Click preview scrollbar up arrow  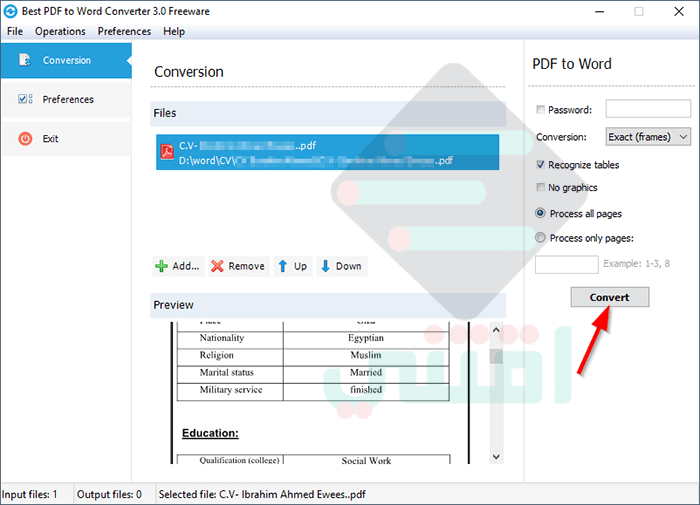[496, 330]
